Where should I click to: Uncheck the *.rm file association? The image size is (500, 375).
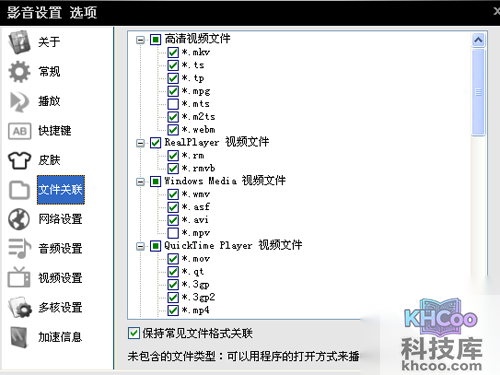173,156
